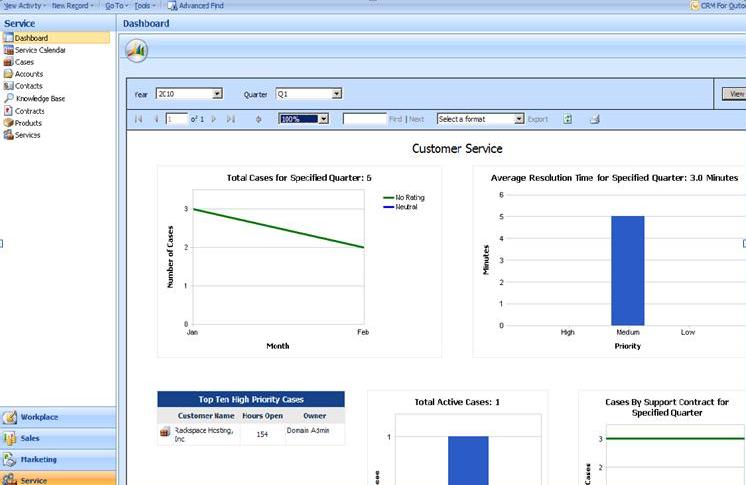Open the Cases list from the sidebar
This screenshot has width=746, height=485.
pyautogui.click(x=24, y=62)
